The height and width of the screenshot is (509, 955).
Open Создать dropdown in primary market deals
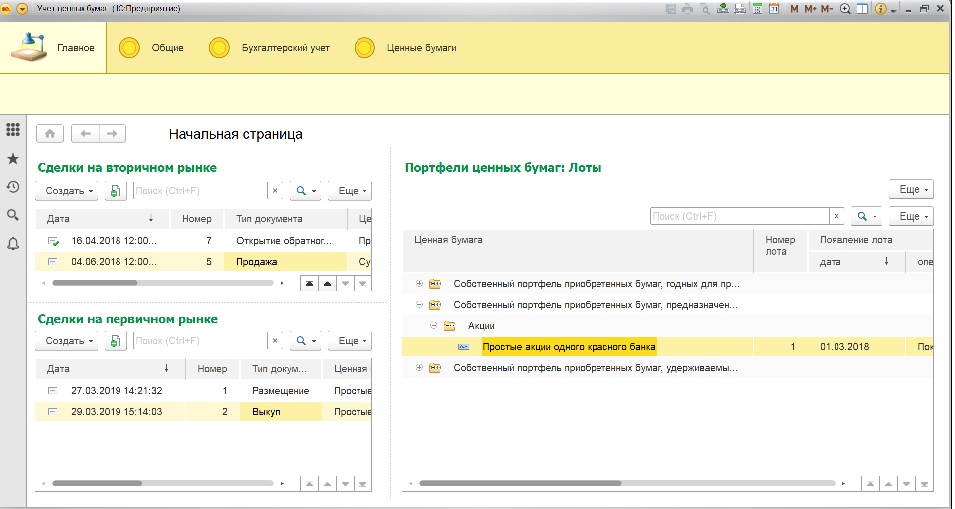pyautogui.click(x=69, y=341)
